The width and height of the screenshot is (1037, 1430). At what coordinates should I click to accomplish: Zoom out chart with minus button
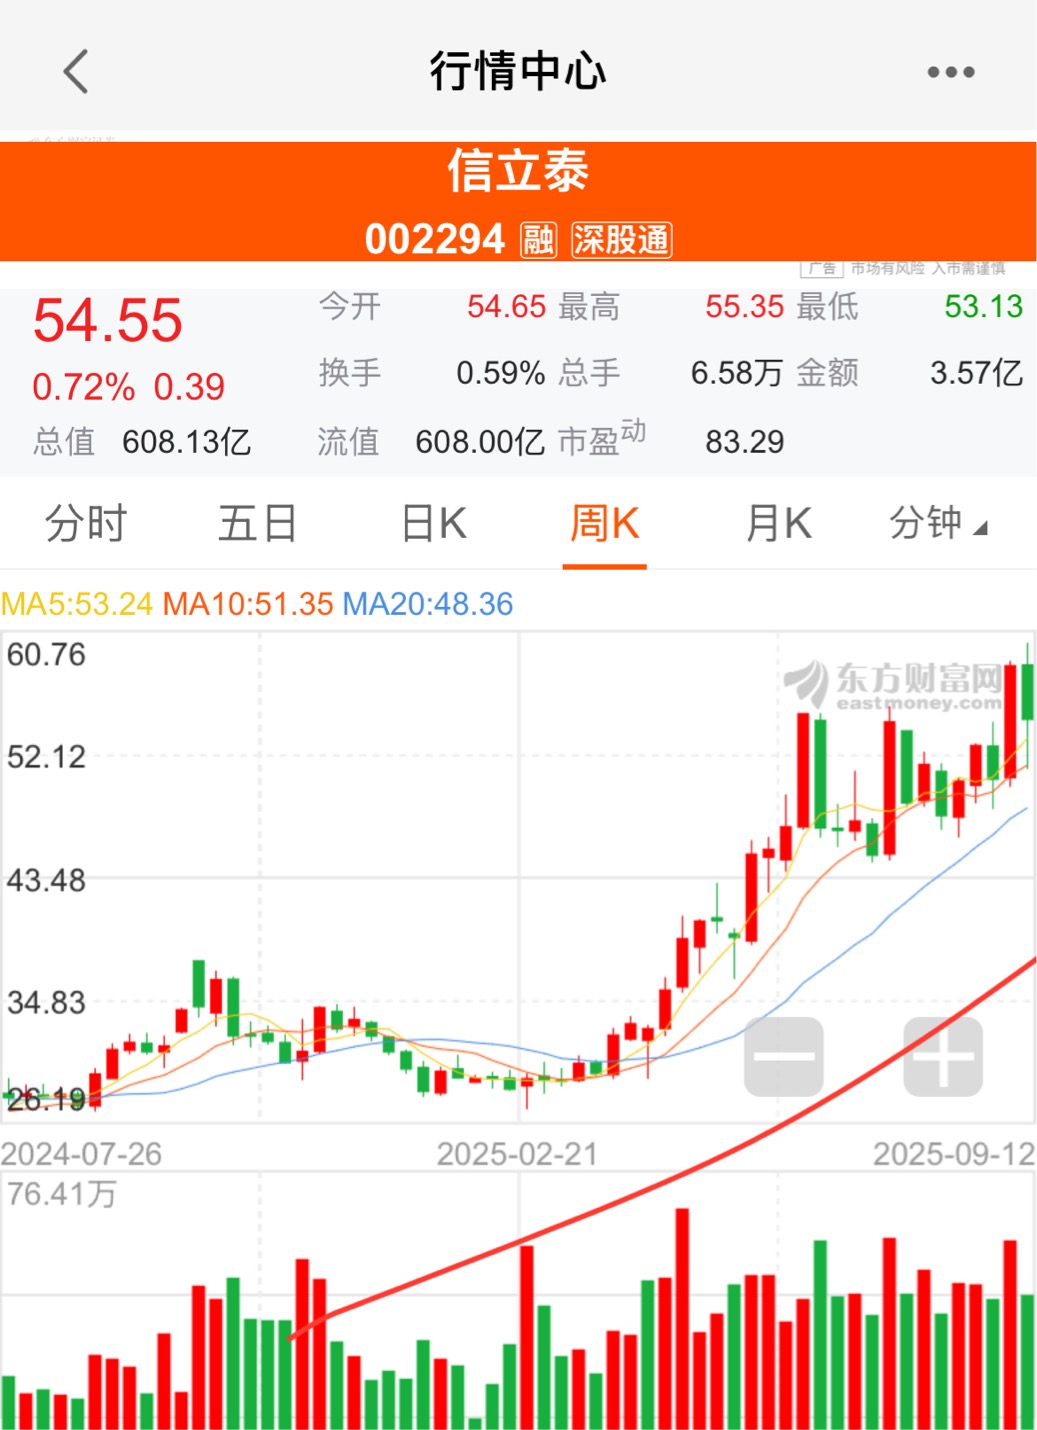[784, 1057]
